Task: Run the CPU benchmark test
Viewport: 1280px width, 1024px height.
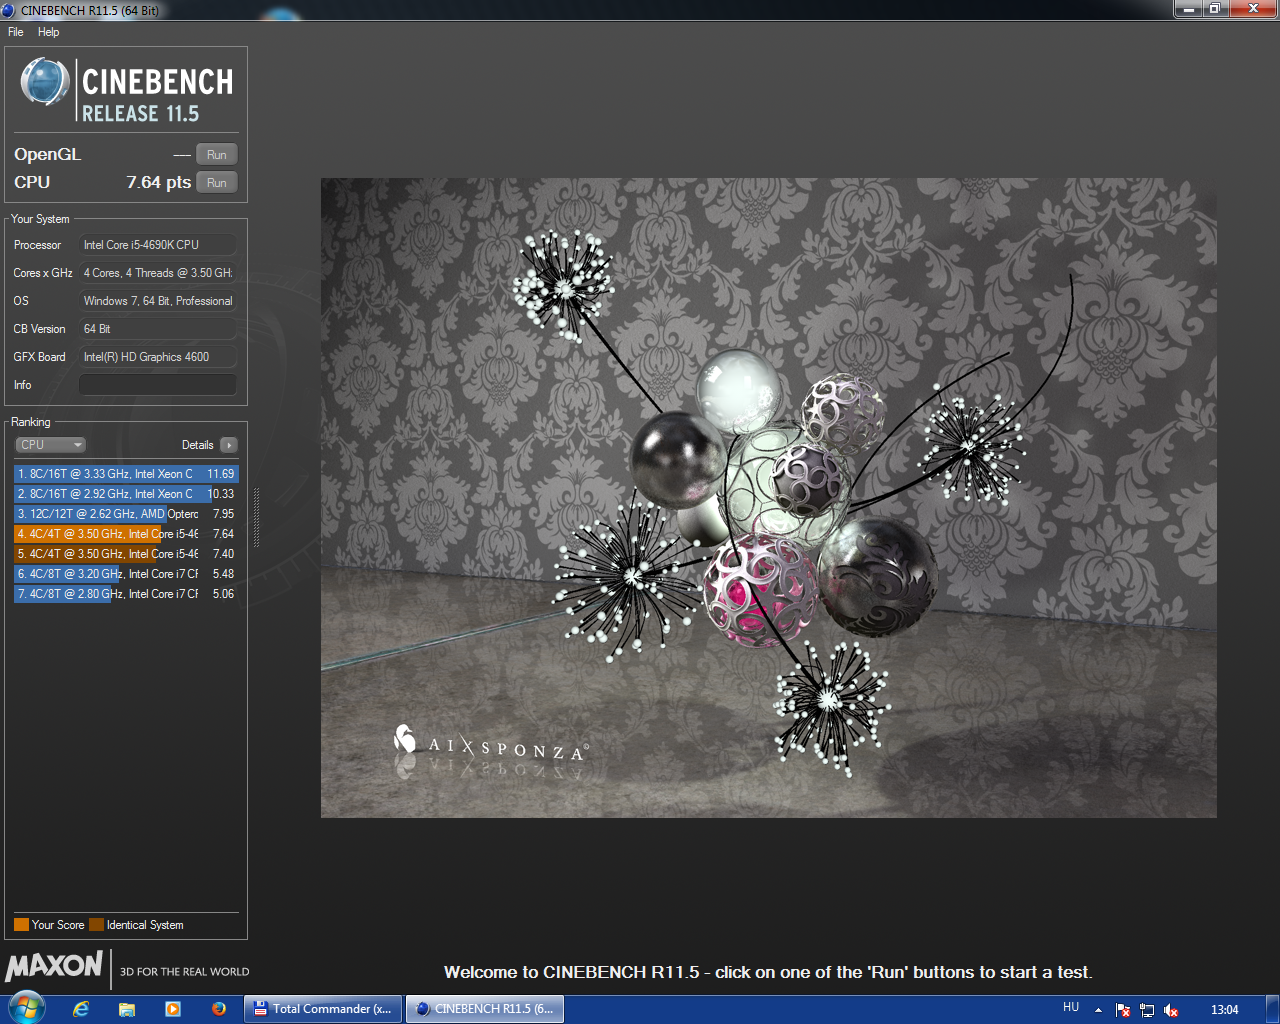Action: [x=216, y=183]
